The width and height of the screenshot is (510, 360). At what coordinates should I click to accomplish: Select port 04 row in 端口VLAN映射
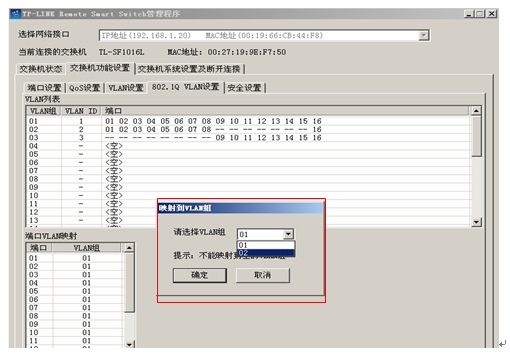click(x=75, y=283)
